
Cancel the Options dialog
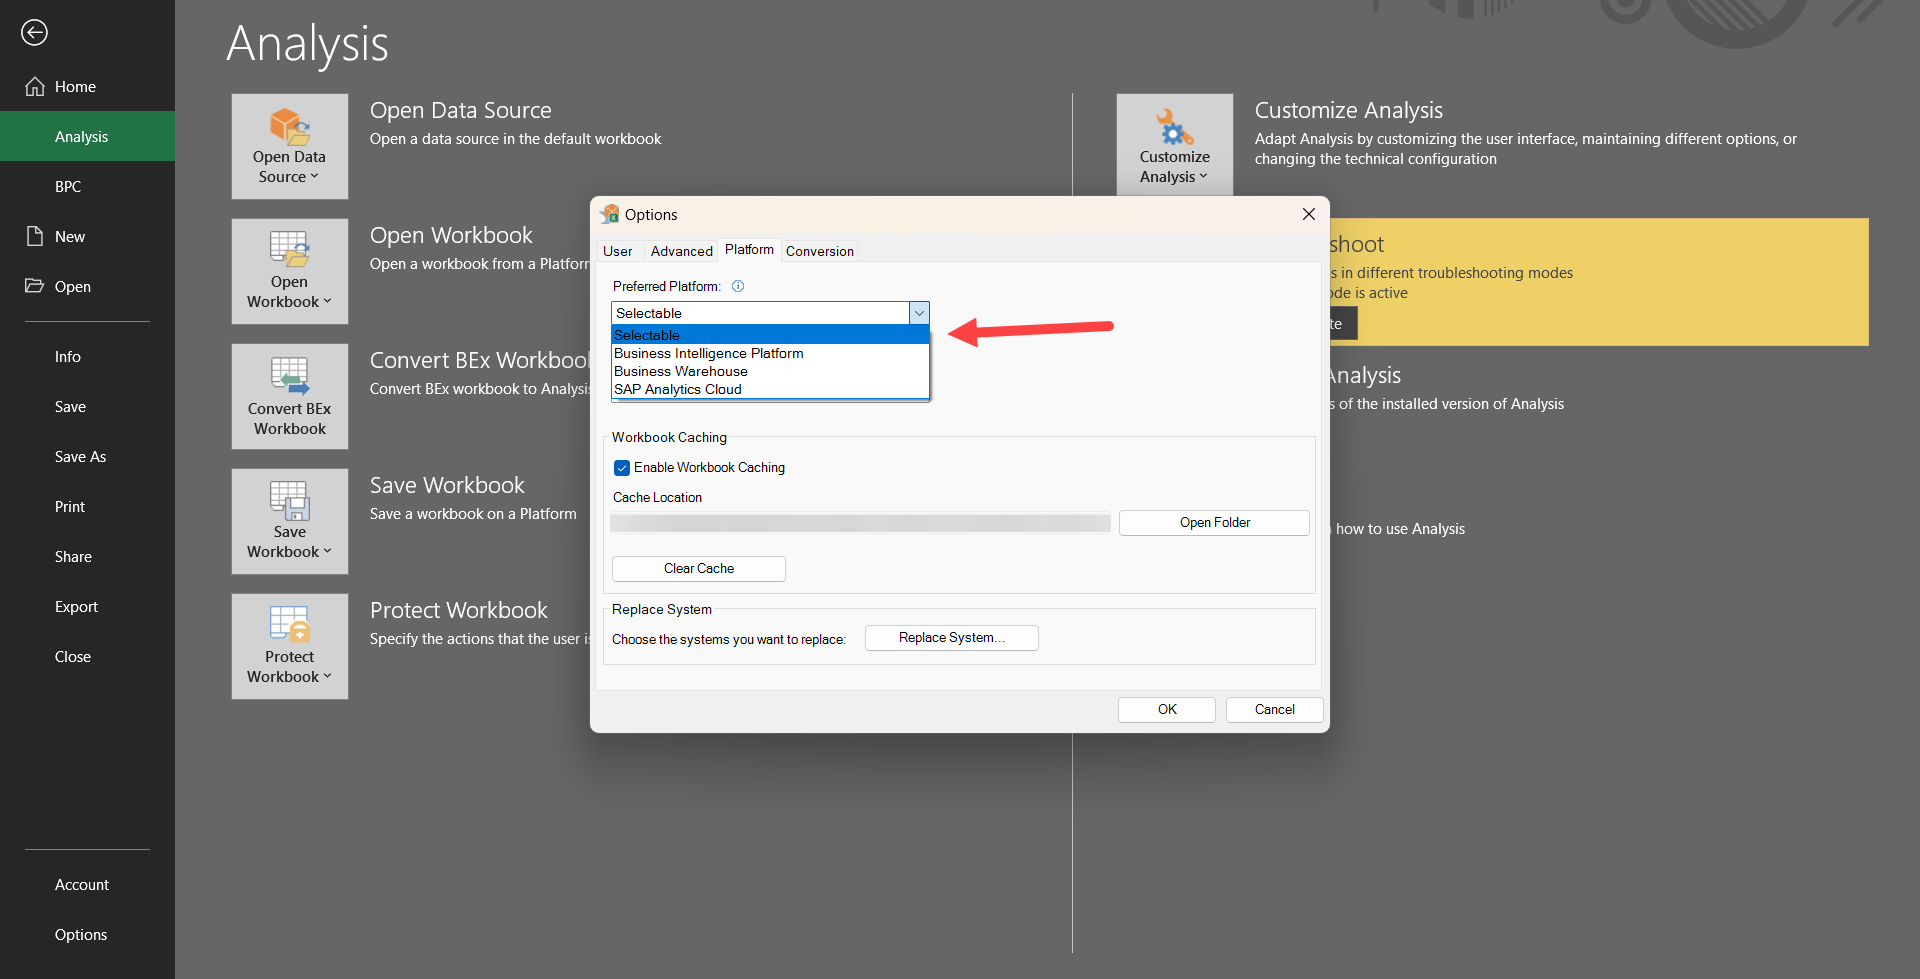1275,710
